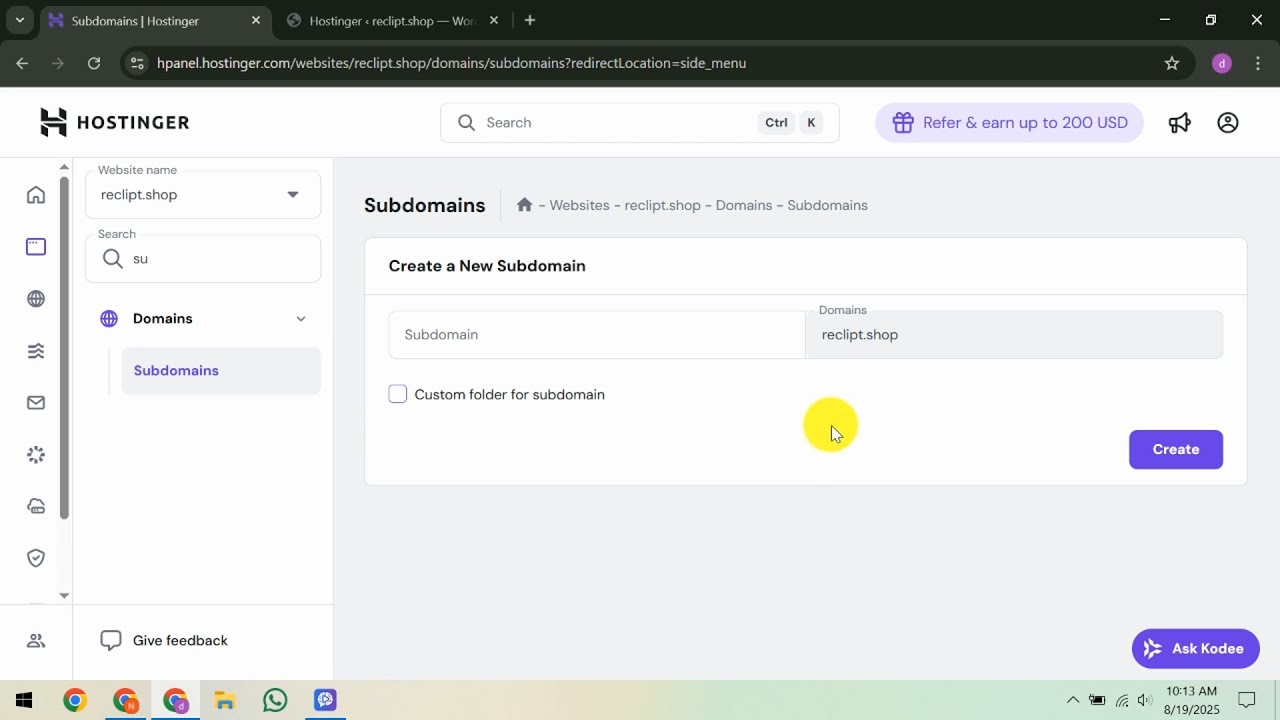Open announcements megaphone icon
Viewport: 1280px width, 720px height.
click(1180, 122)
